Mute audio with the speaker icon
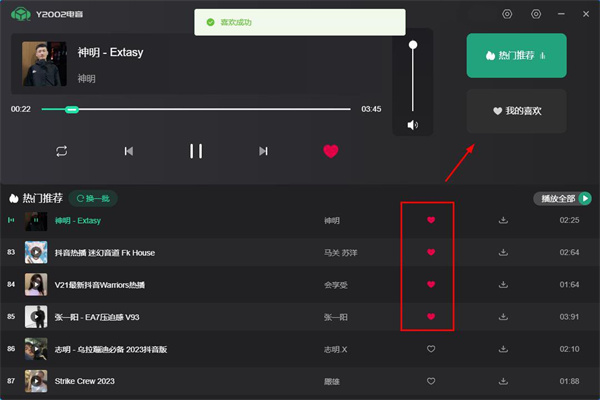Viewport: 600px width, 400px height. point(412,125)
